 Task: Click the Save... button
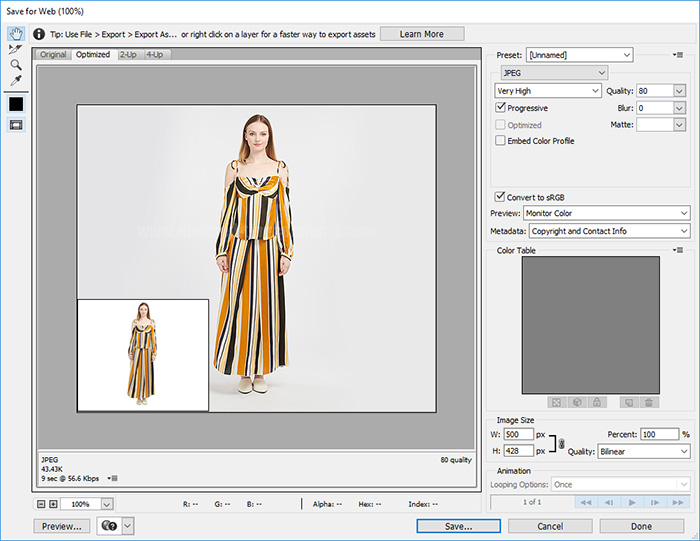(x=458, y=526)
